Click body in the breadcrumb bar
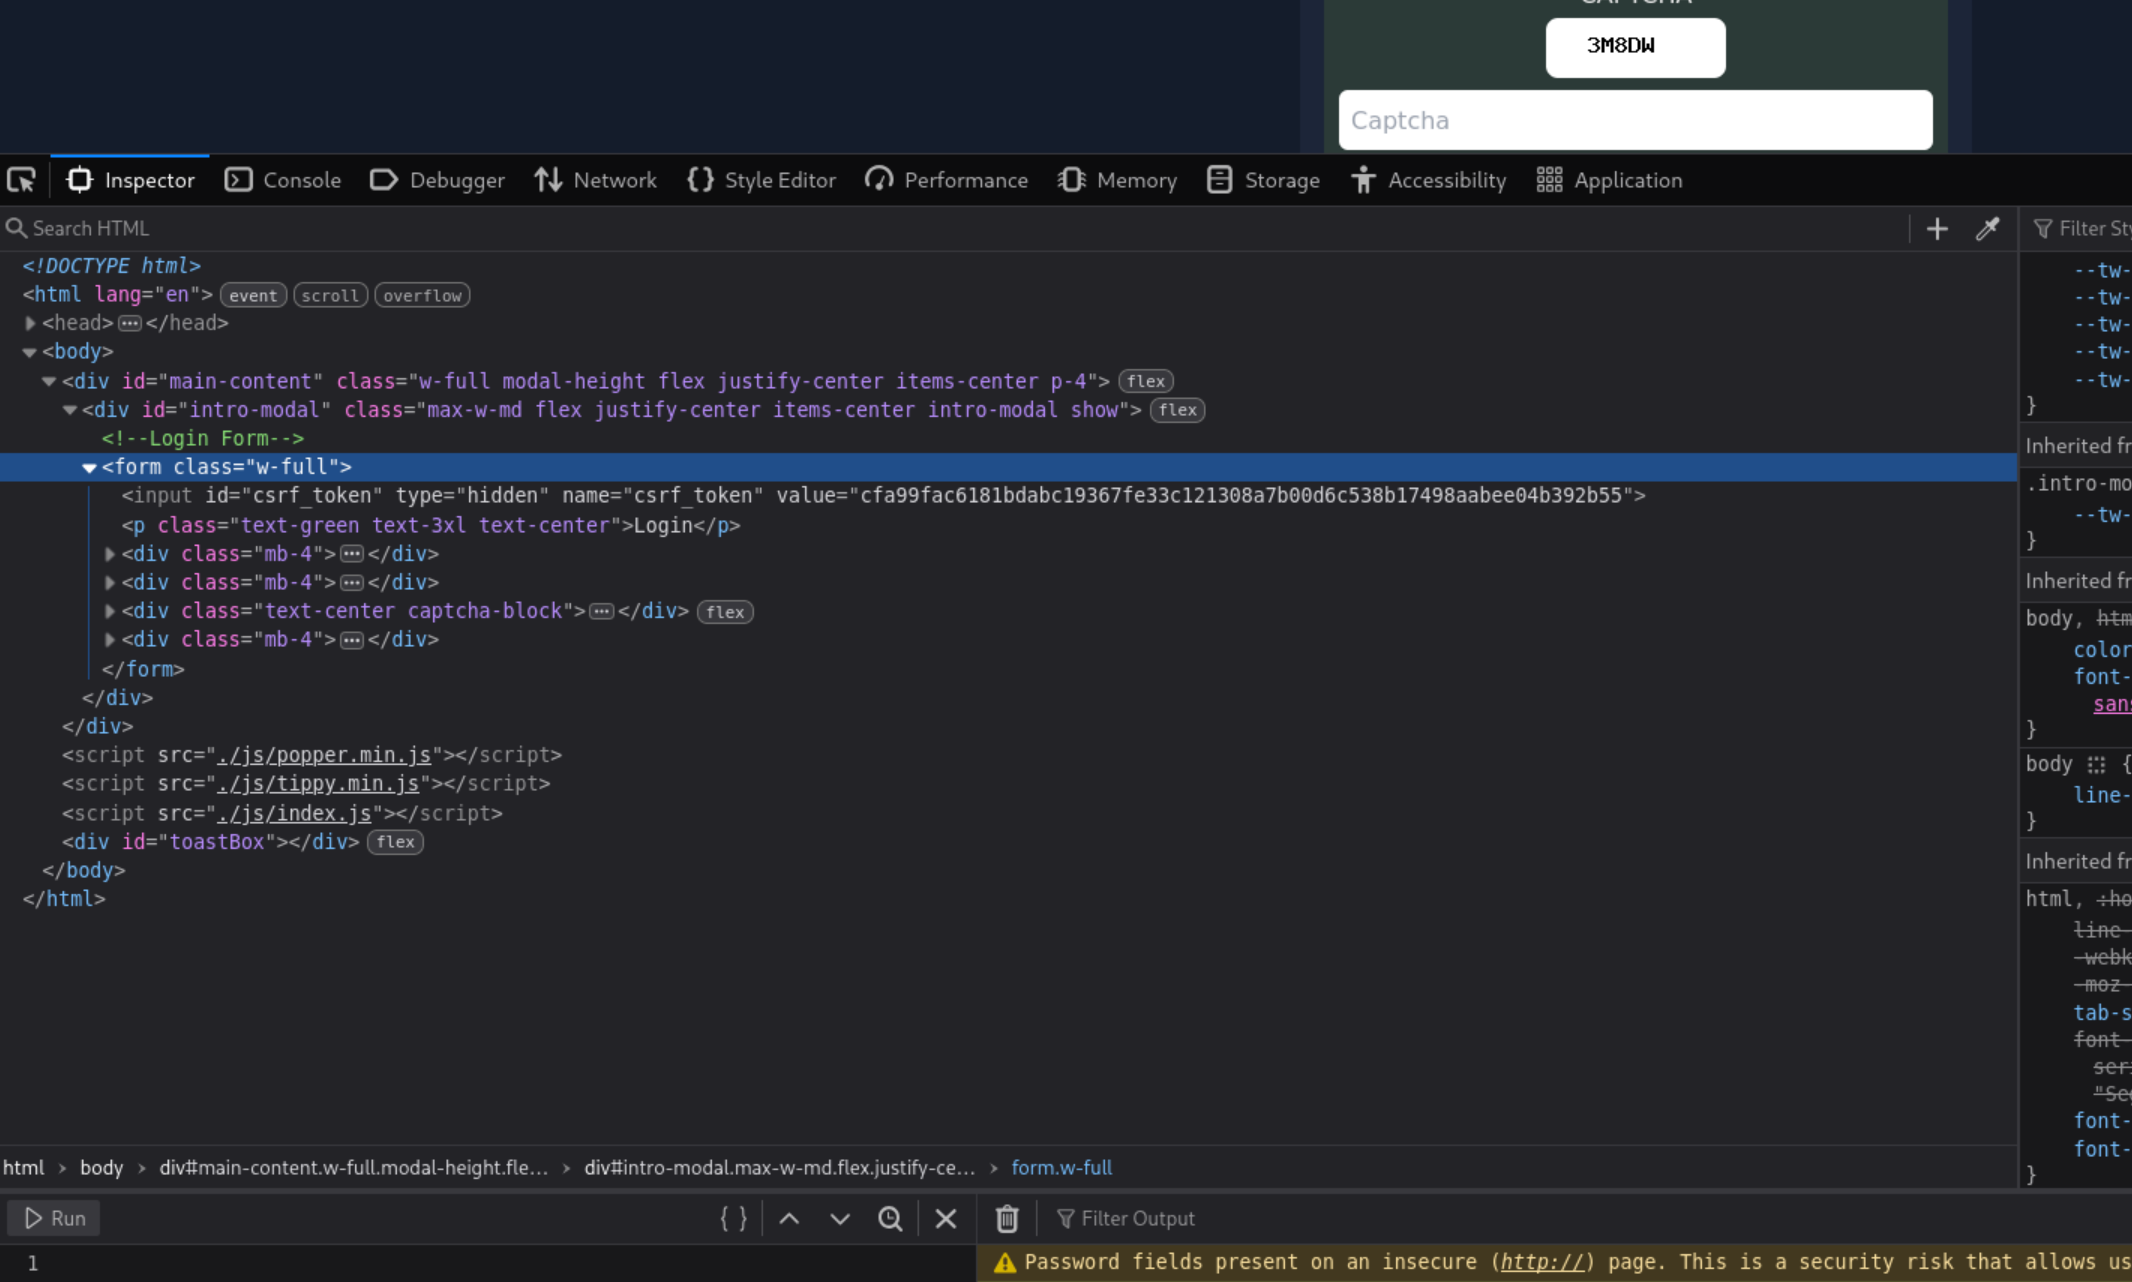The image size is (2132, 1282). point(102,1167)
